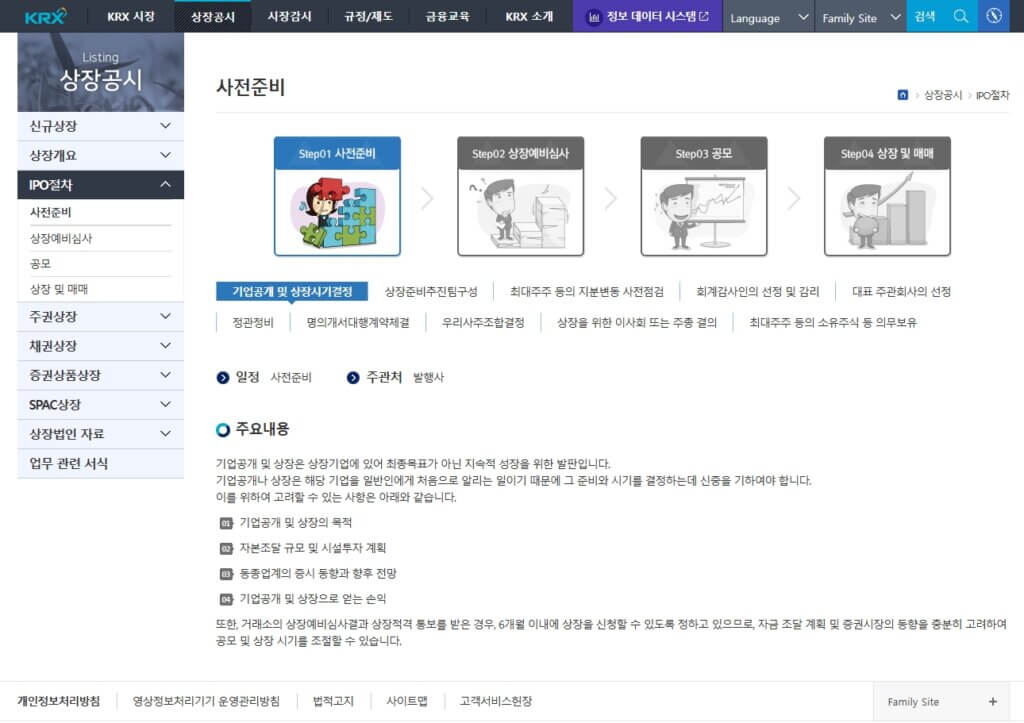The height and width of the screenshot is (723, 1024).
Task: Click the Step01 사전준비 step card
Action: [337, 195]
